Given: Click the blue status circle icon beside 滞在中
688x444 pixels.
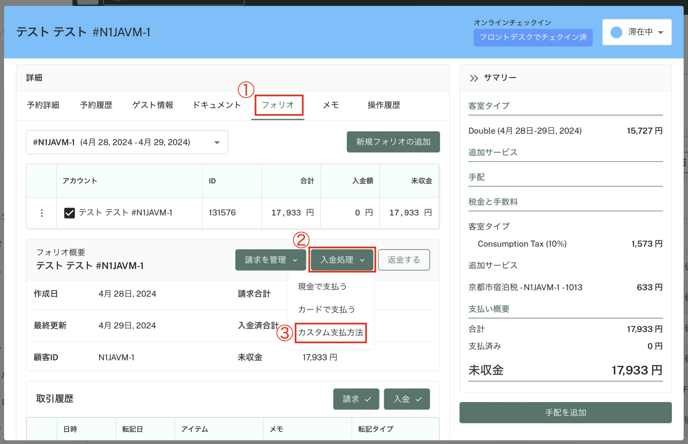Looking at the screenshot, I should [617, 33].
